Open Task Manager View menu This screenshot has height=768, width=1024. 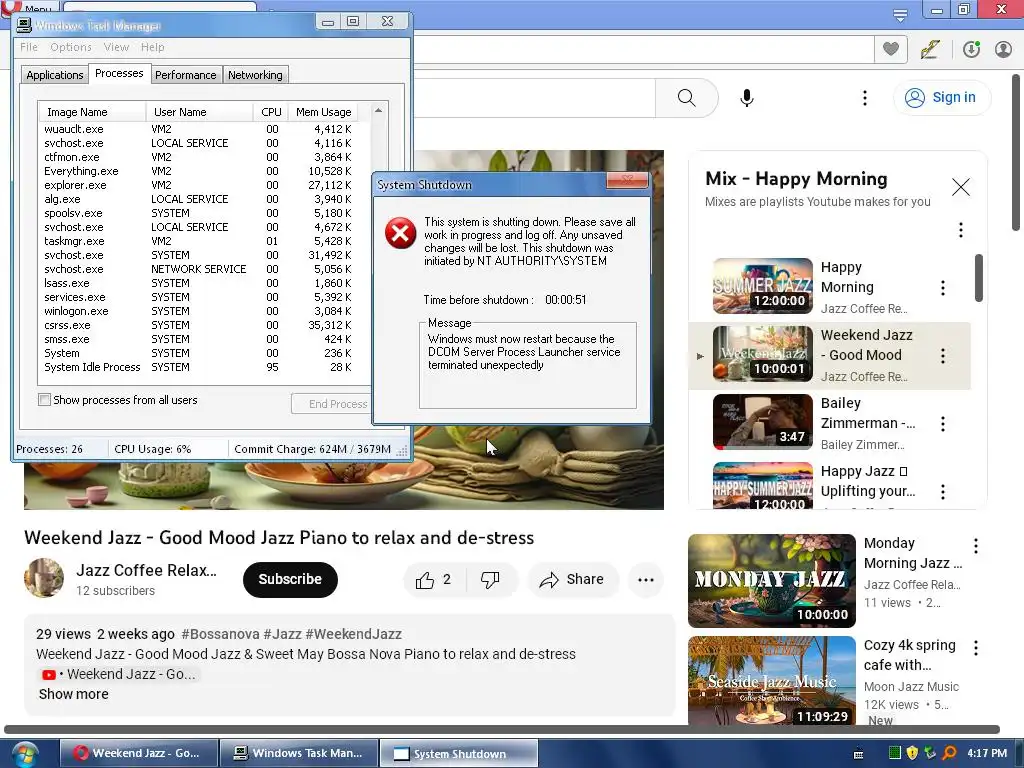[116, 47]
